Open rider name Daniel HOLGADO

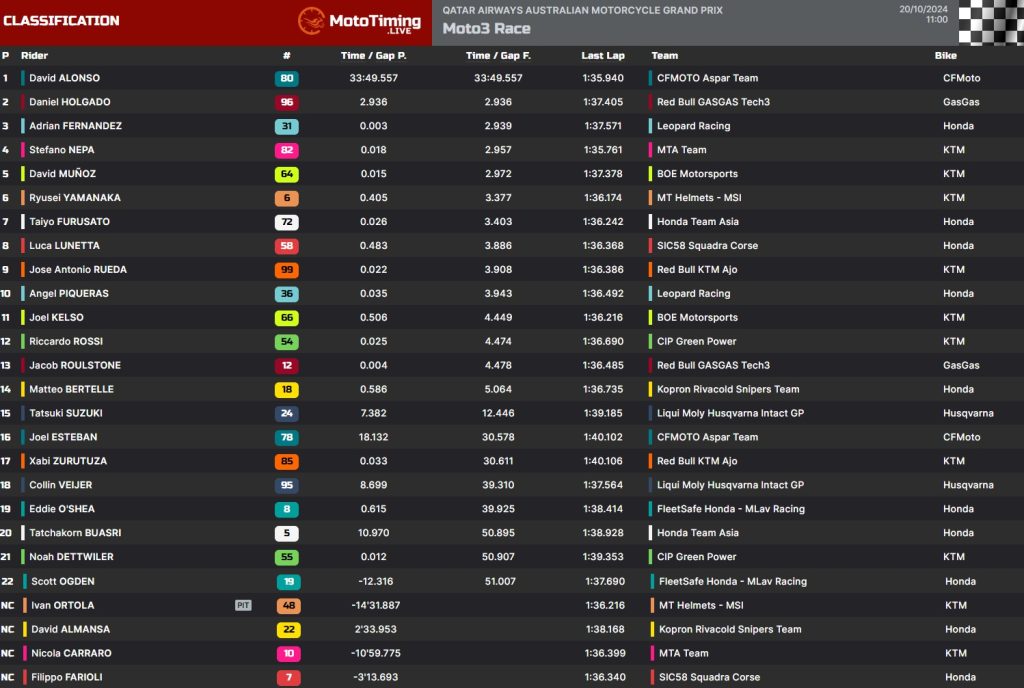point(69,102)
